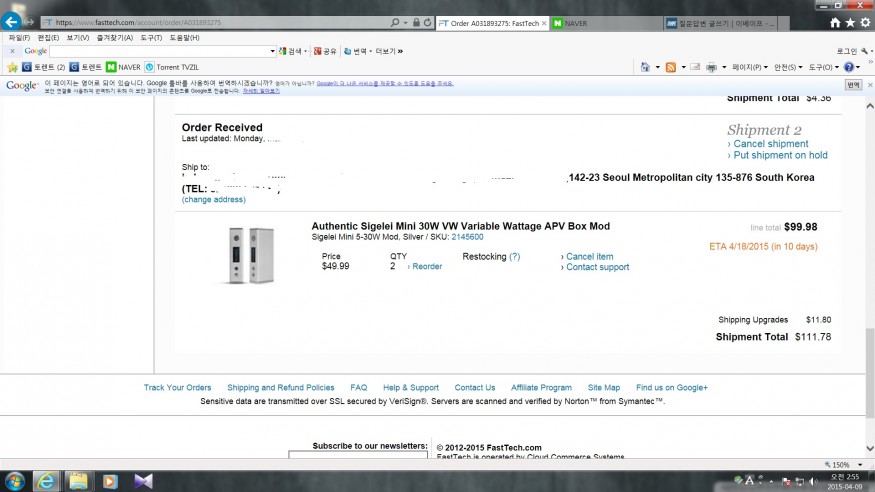Dismiss the Google translate bar with X

pyautogui.click(x=870, y=85)
